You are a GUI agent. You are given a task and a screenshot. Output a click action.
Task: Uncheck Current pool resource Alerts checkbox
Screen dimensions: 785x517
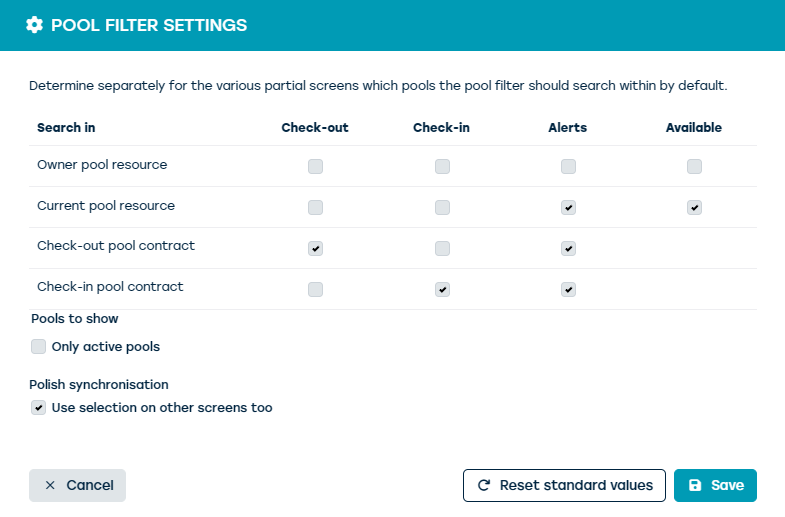[x=568, y=208]
